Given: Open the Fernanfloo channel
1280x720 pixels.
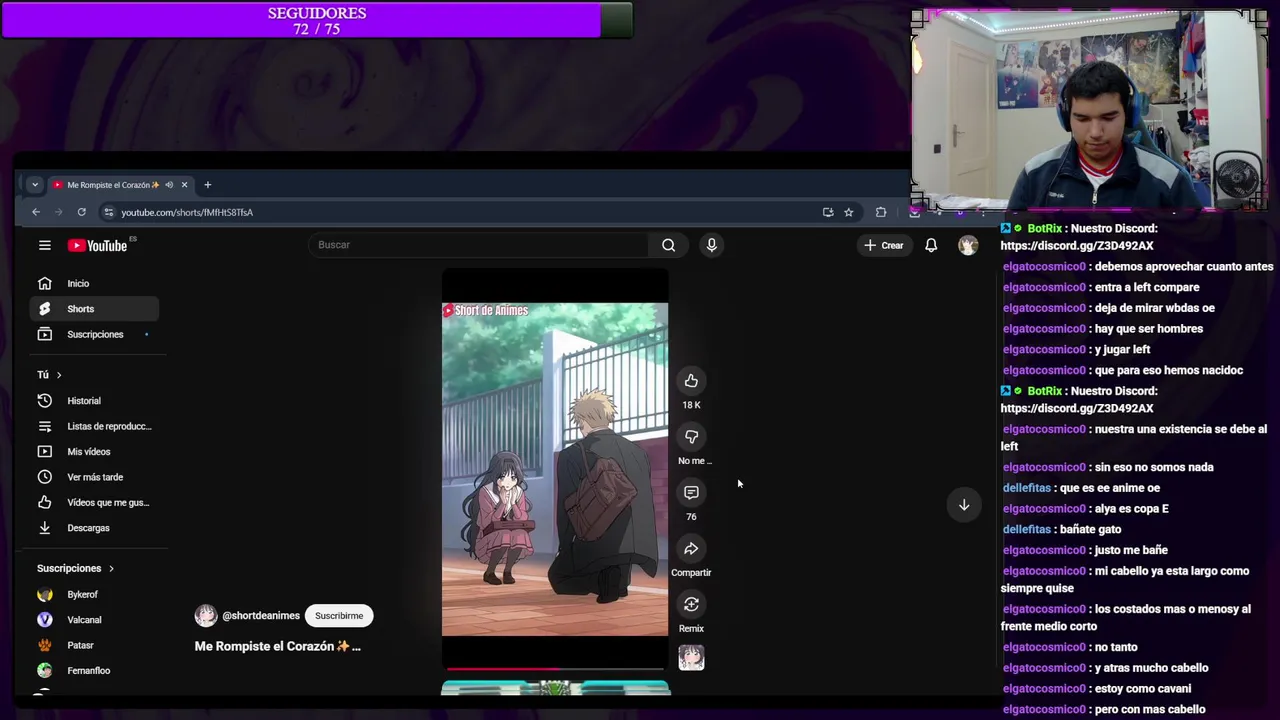Looking at the screenshot, I should (94, 671).
